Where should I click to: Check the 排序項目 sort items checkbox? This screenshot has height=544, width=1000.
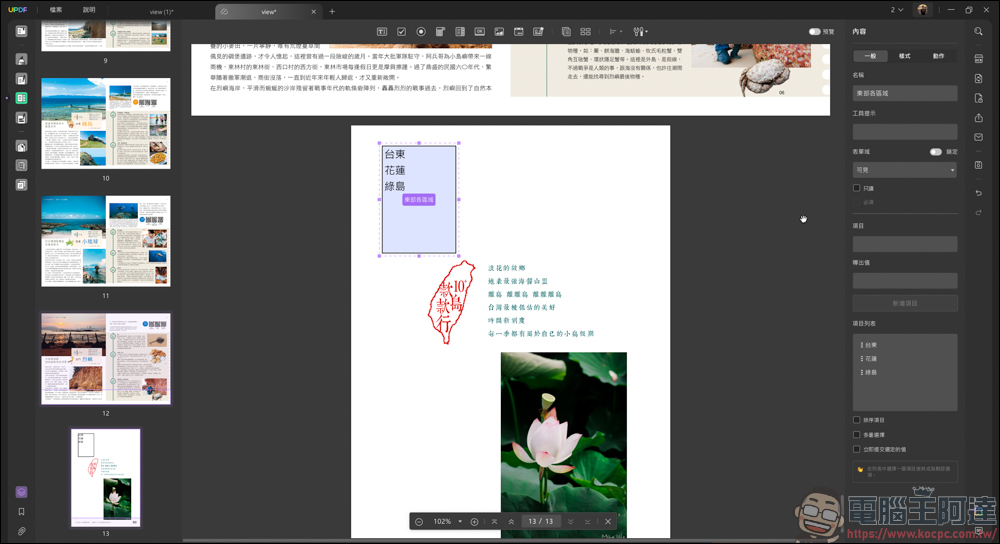point(857,420)
